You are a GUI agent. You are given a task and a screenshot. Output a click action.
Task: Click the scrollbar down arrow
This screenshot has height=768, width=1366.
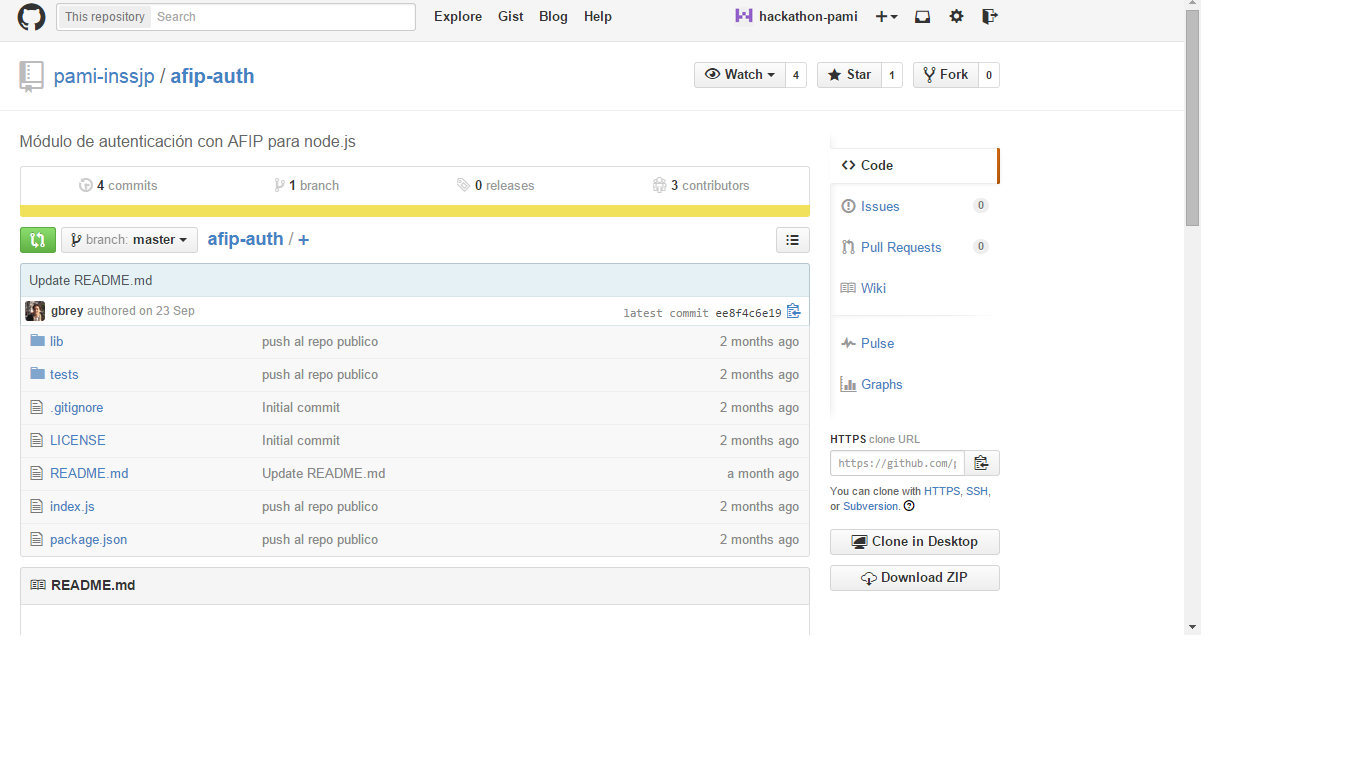pos(1192,627)
